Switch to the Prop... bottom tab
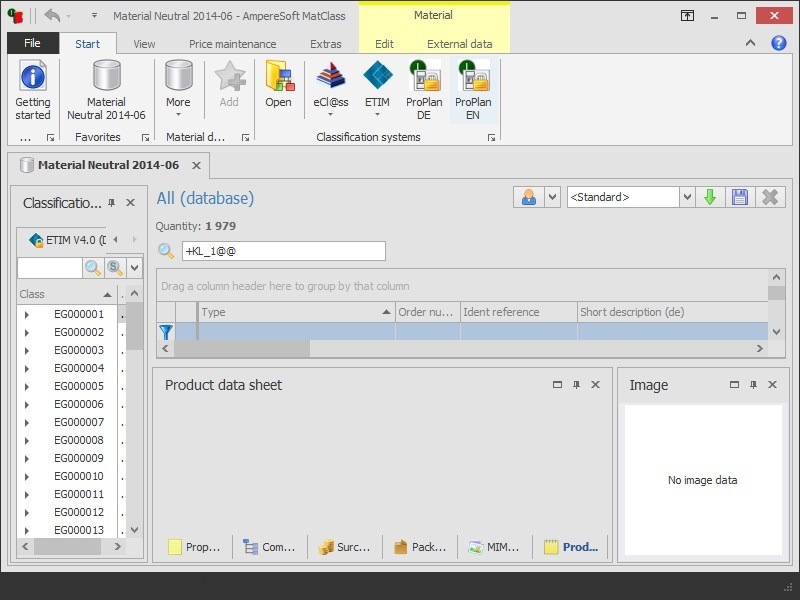Screen dimensions: 800x600 (194, 547)
